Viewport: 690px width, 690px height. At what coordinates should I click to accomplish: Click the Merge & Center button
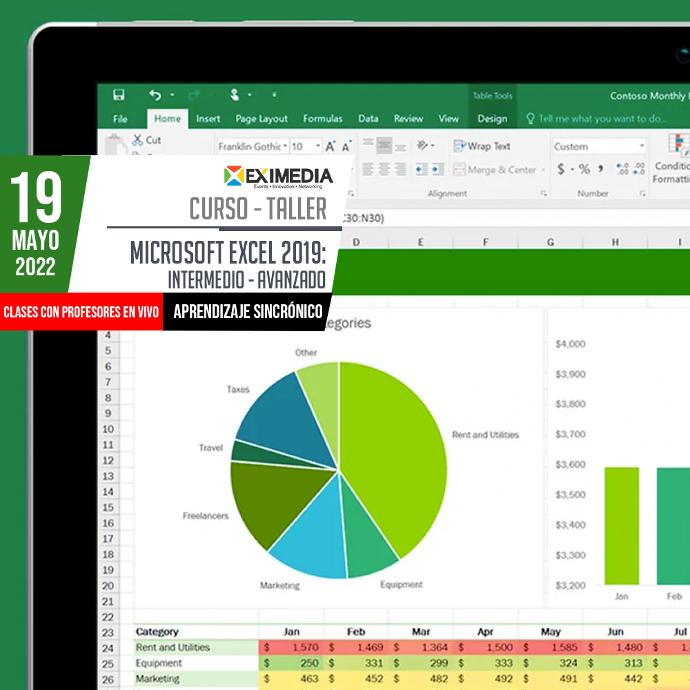[495, 169]
